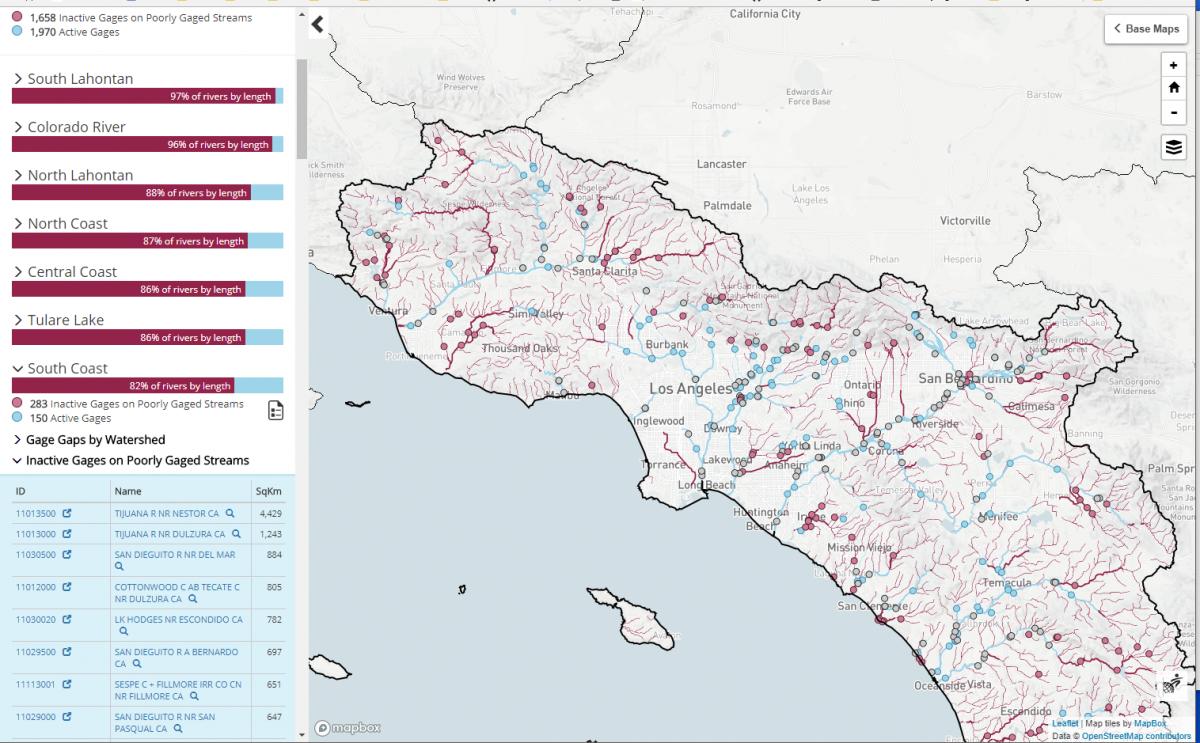Click the 4,429 SqKm value
1200x743 pixels.
[270, 513]
